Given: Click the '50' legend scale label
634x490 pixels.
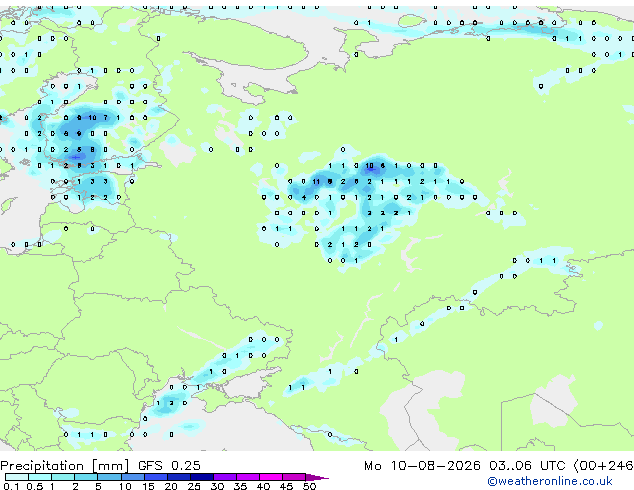Looking at the screenshot, I should point(309,486).
